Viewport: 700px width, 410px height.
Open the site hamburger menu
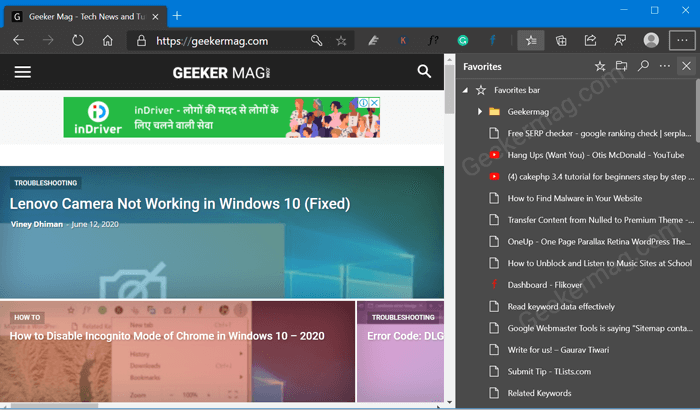22,72
